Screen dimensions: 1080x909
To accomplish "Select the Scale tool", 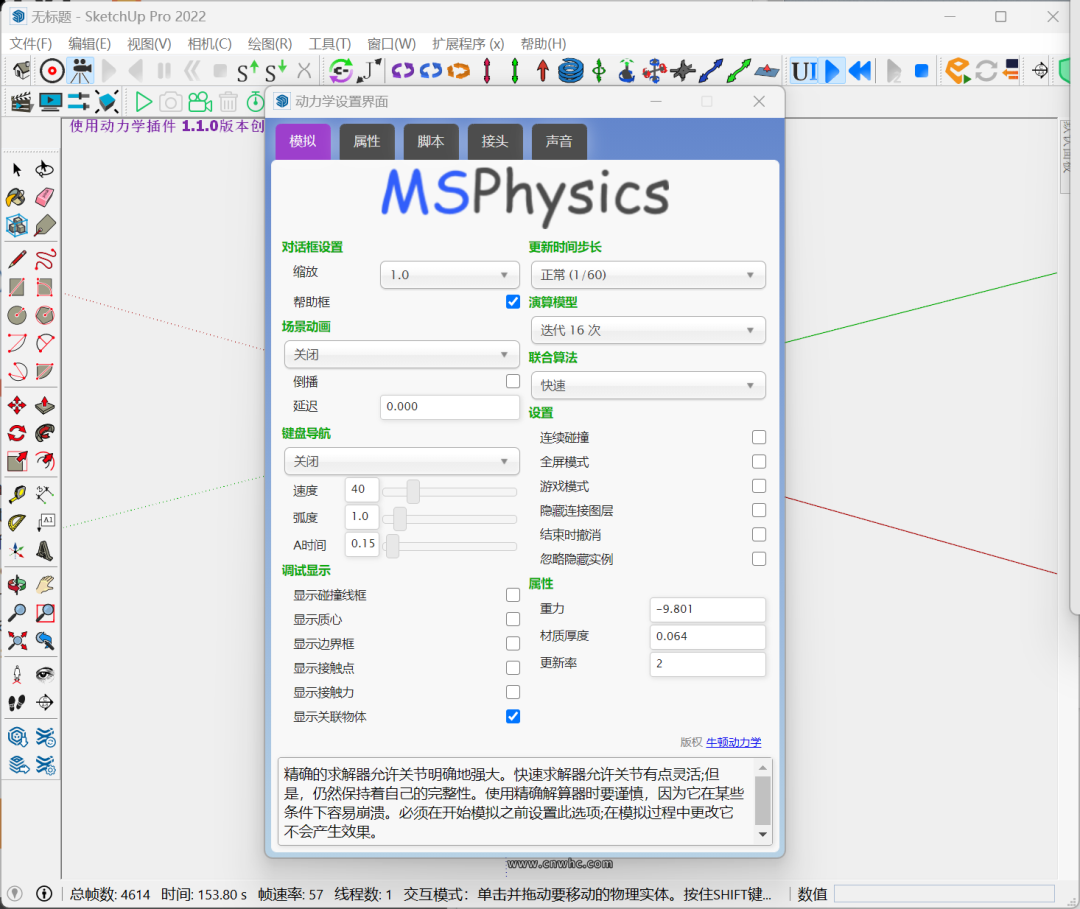I will [17, 461].
